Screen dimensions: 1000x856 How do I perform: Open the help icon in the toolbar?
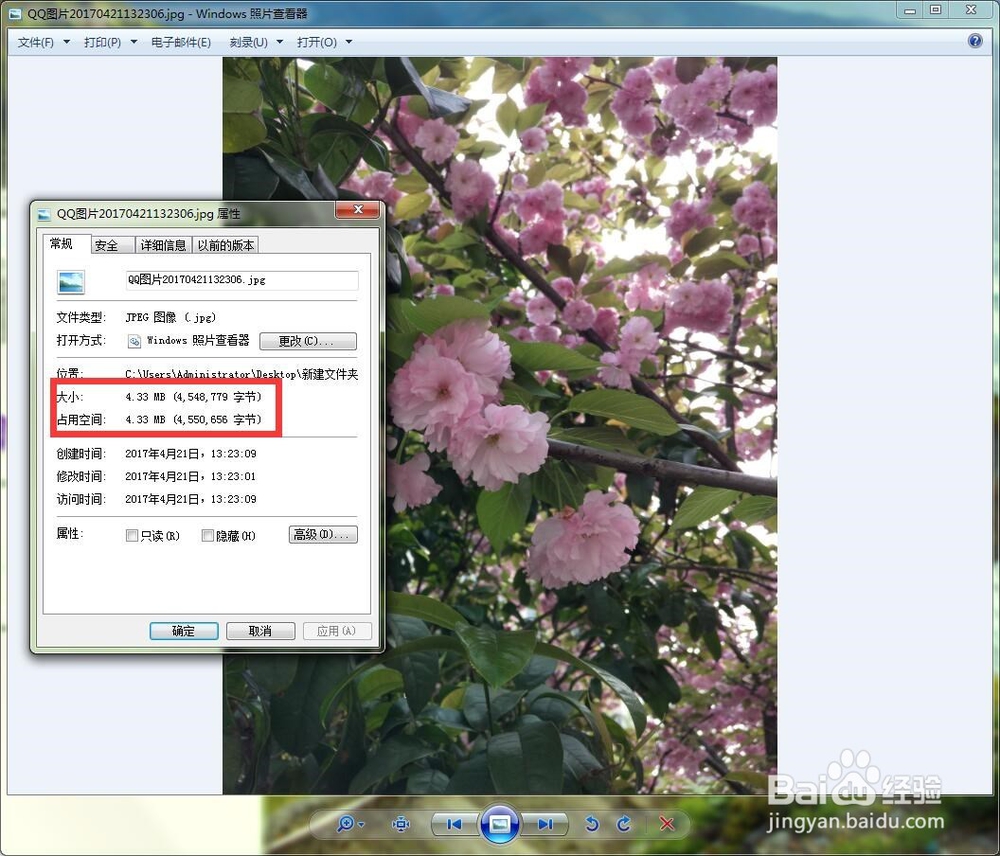point(975,41)
